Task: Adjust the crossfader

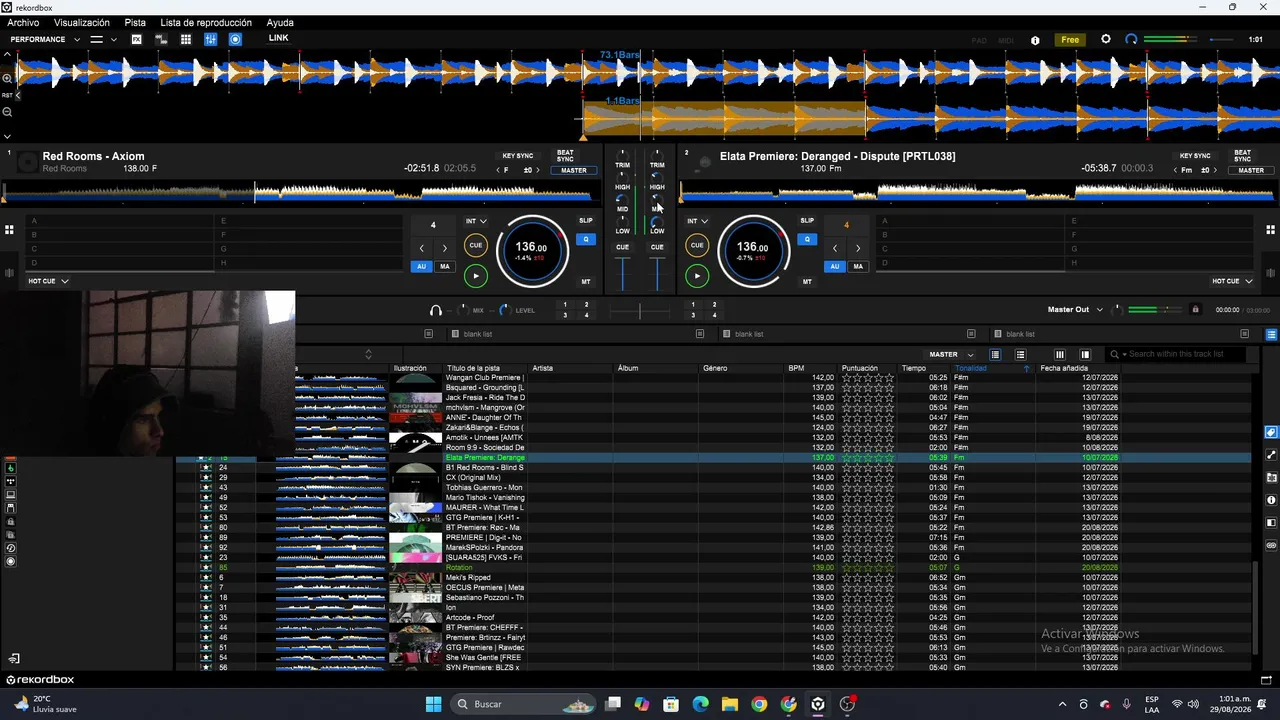Action: pos(640,311)
